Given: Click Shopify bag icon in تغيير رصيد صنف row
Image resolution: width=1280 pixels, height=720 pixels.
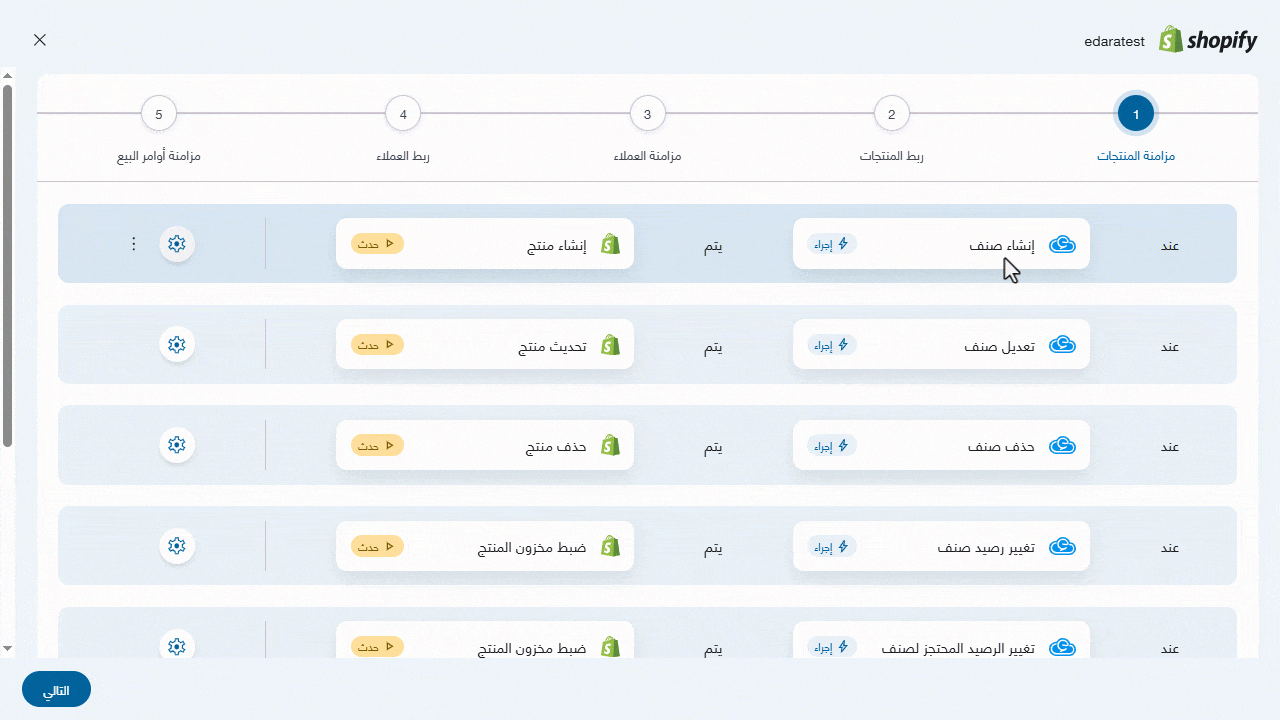Looking at the screenshot, I should (x=610, y=547).
